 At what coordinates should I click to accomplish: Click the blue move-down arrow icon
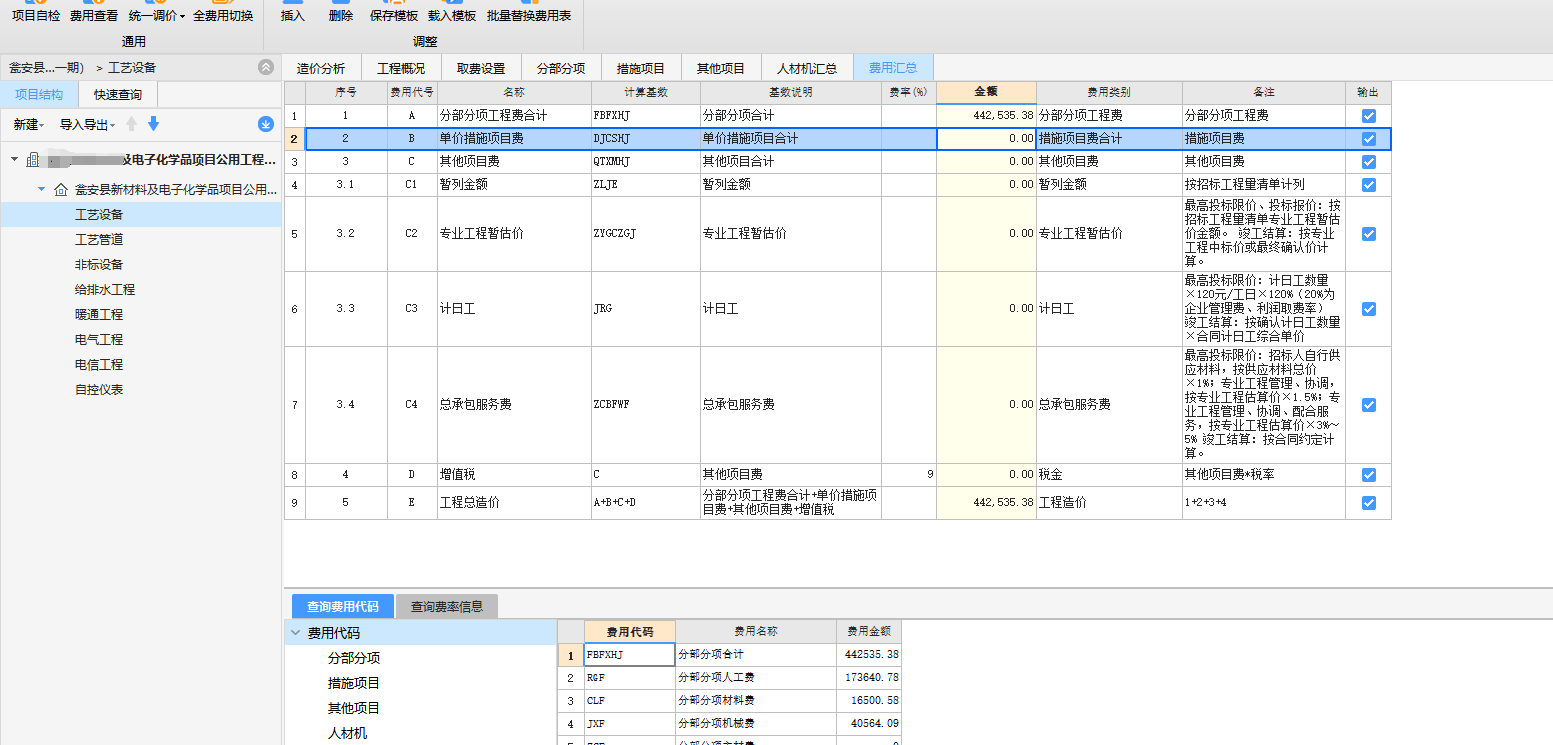click(153, 124)
